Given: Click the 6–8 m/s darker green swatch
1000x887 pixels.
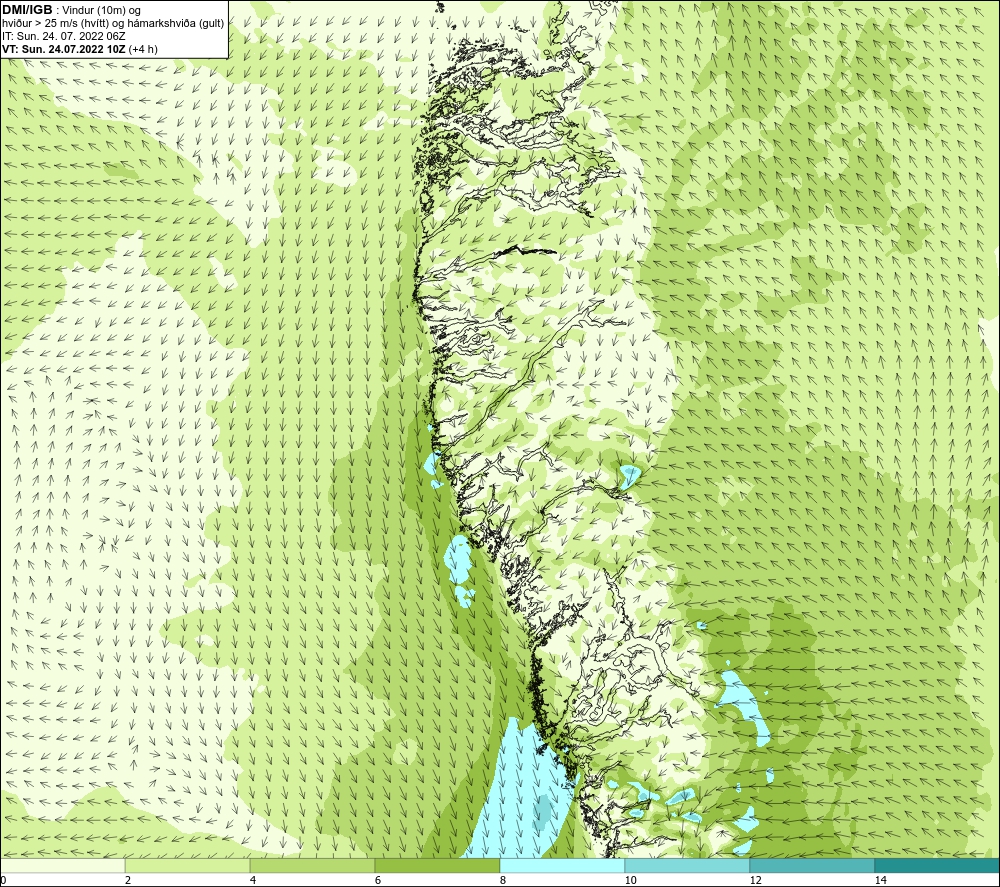Looking at the screenshot, I should pos(438,866).
